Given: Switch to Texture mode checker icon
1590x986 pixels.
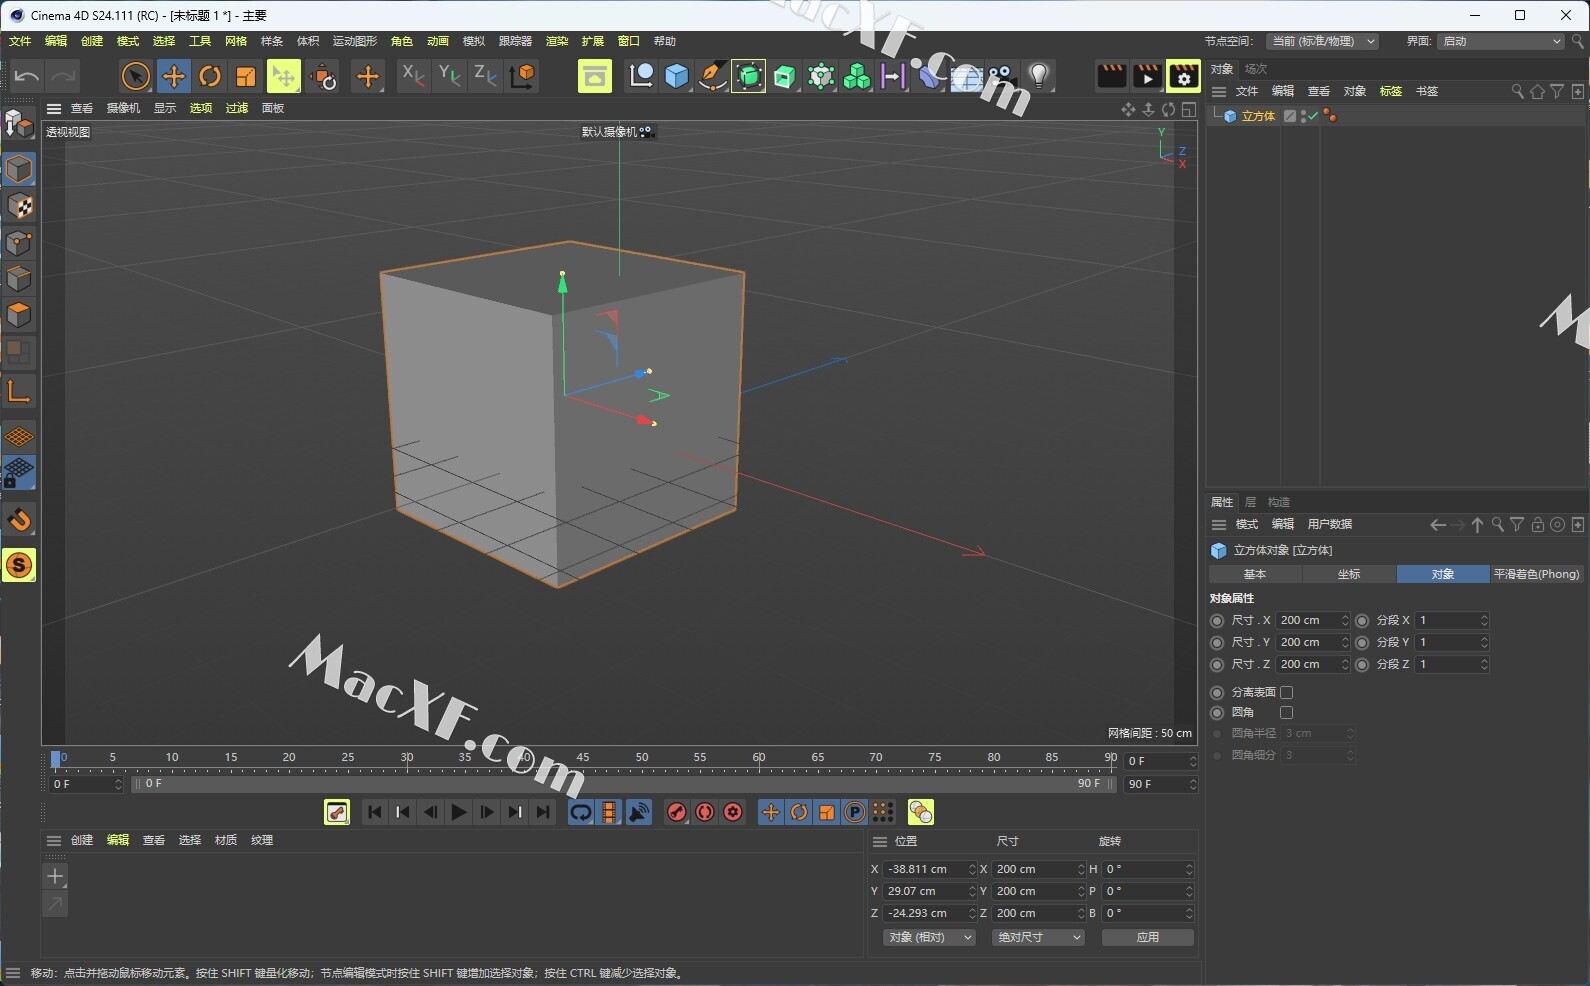Looking at the screenshot, I should (19, 206).
